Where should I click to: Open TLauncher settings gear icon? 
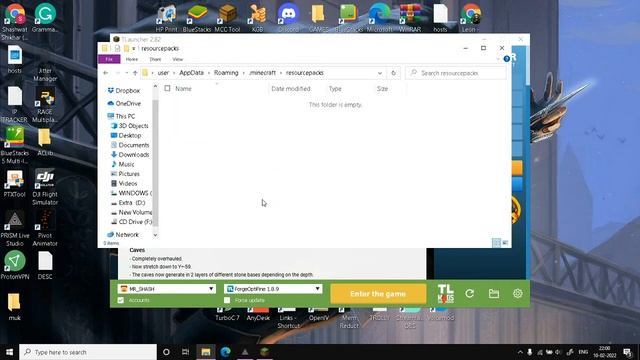point(518,293)
